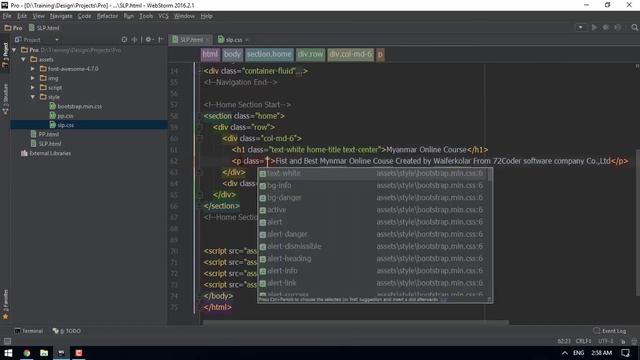Expand the script folder
Screen dimensions: 640x360
pyautogui.click(x=33, y=88)
